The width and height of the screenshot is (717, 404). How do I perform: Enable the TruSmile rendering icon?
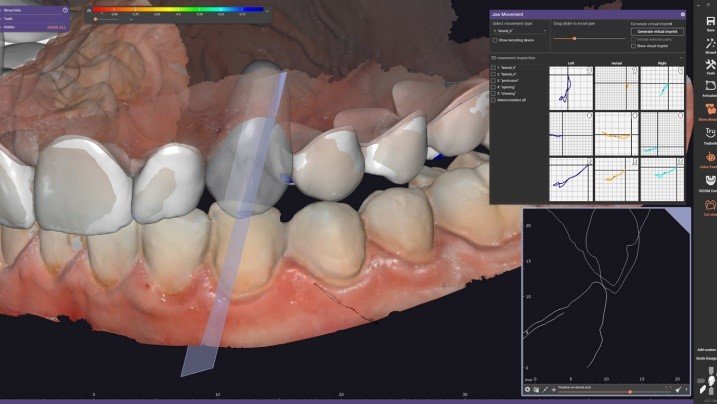tap(709, 133)
